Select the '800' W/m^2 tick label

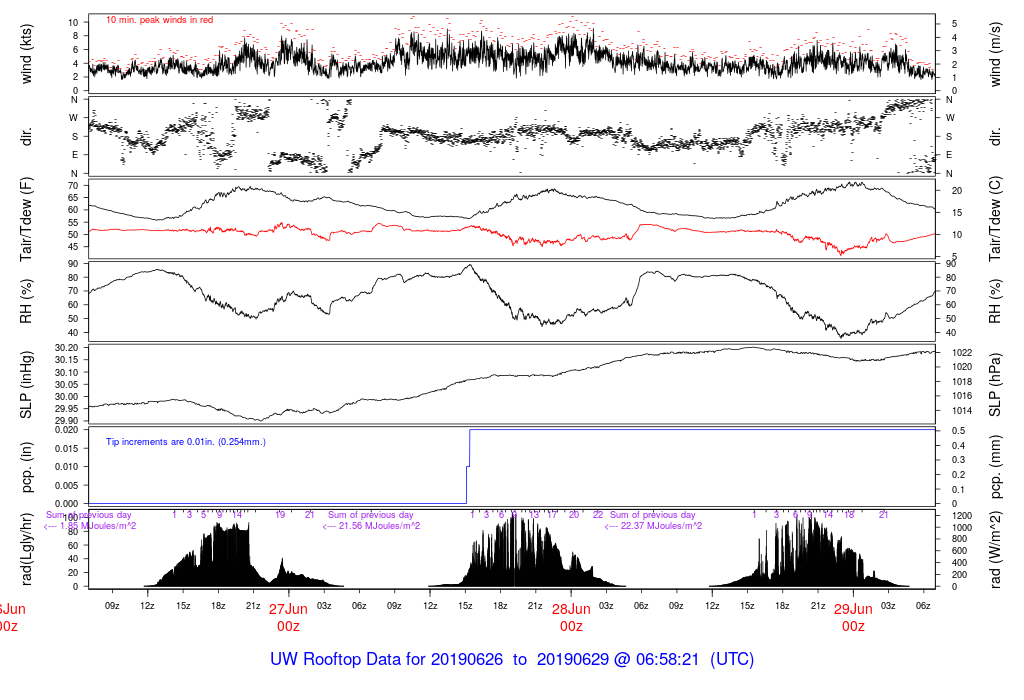959,539
